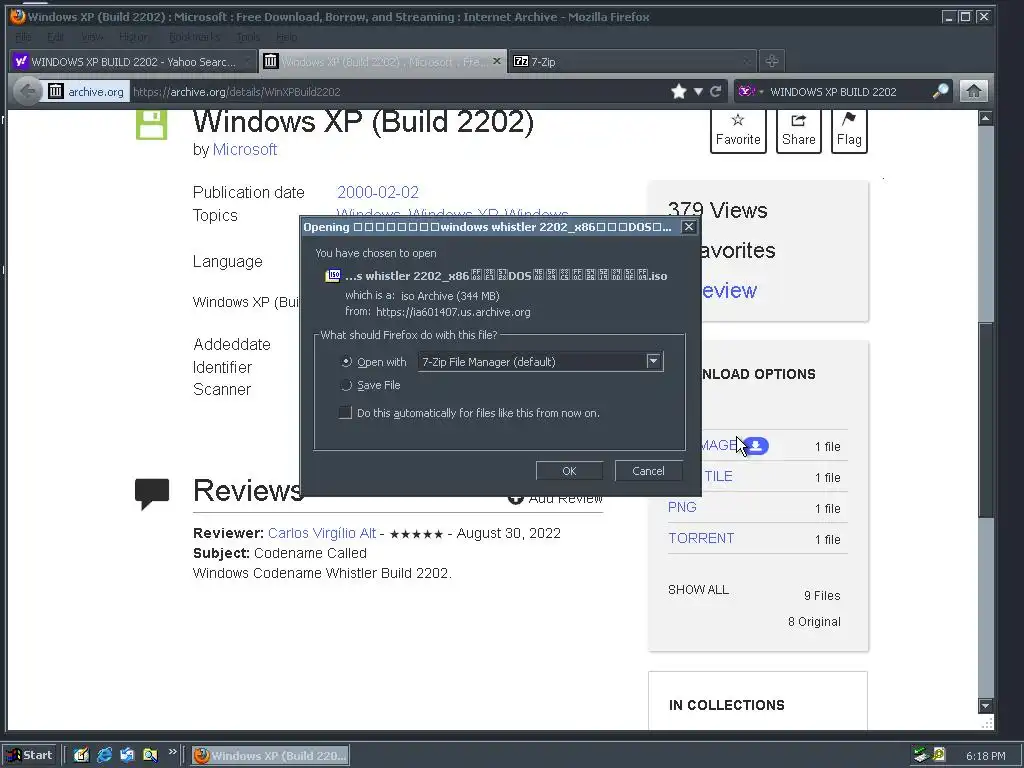The image size is (1024, 768).
Task: Open a new tab with the plus button
Action: tap(771, 61)
